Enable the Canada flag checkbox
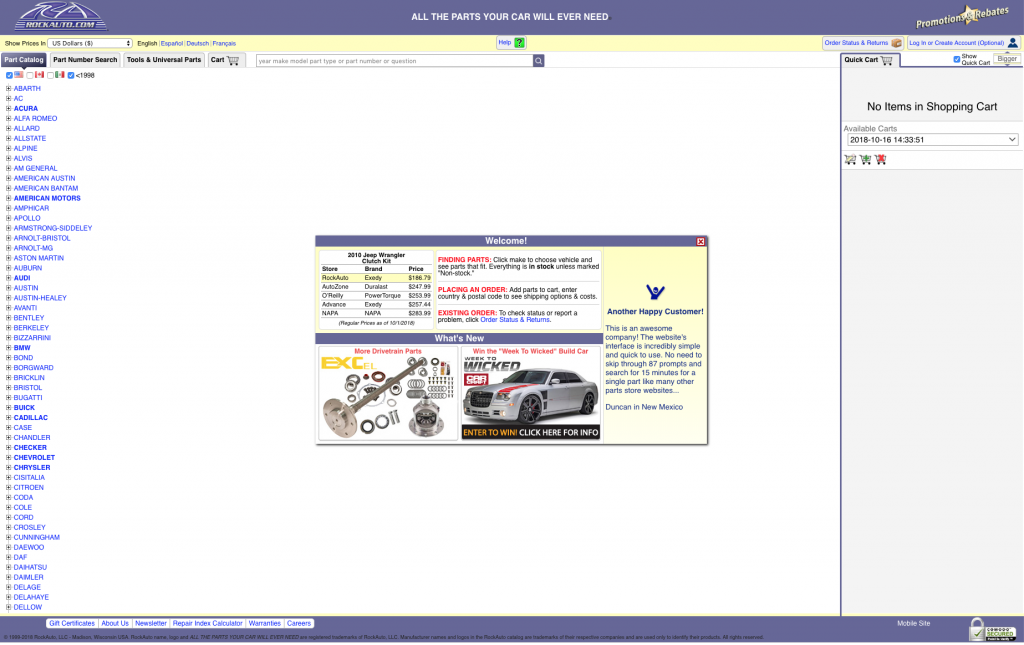 click(30, 75)
